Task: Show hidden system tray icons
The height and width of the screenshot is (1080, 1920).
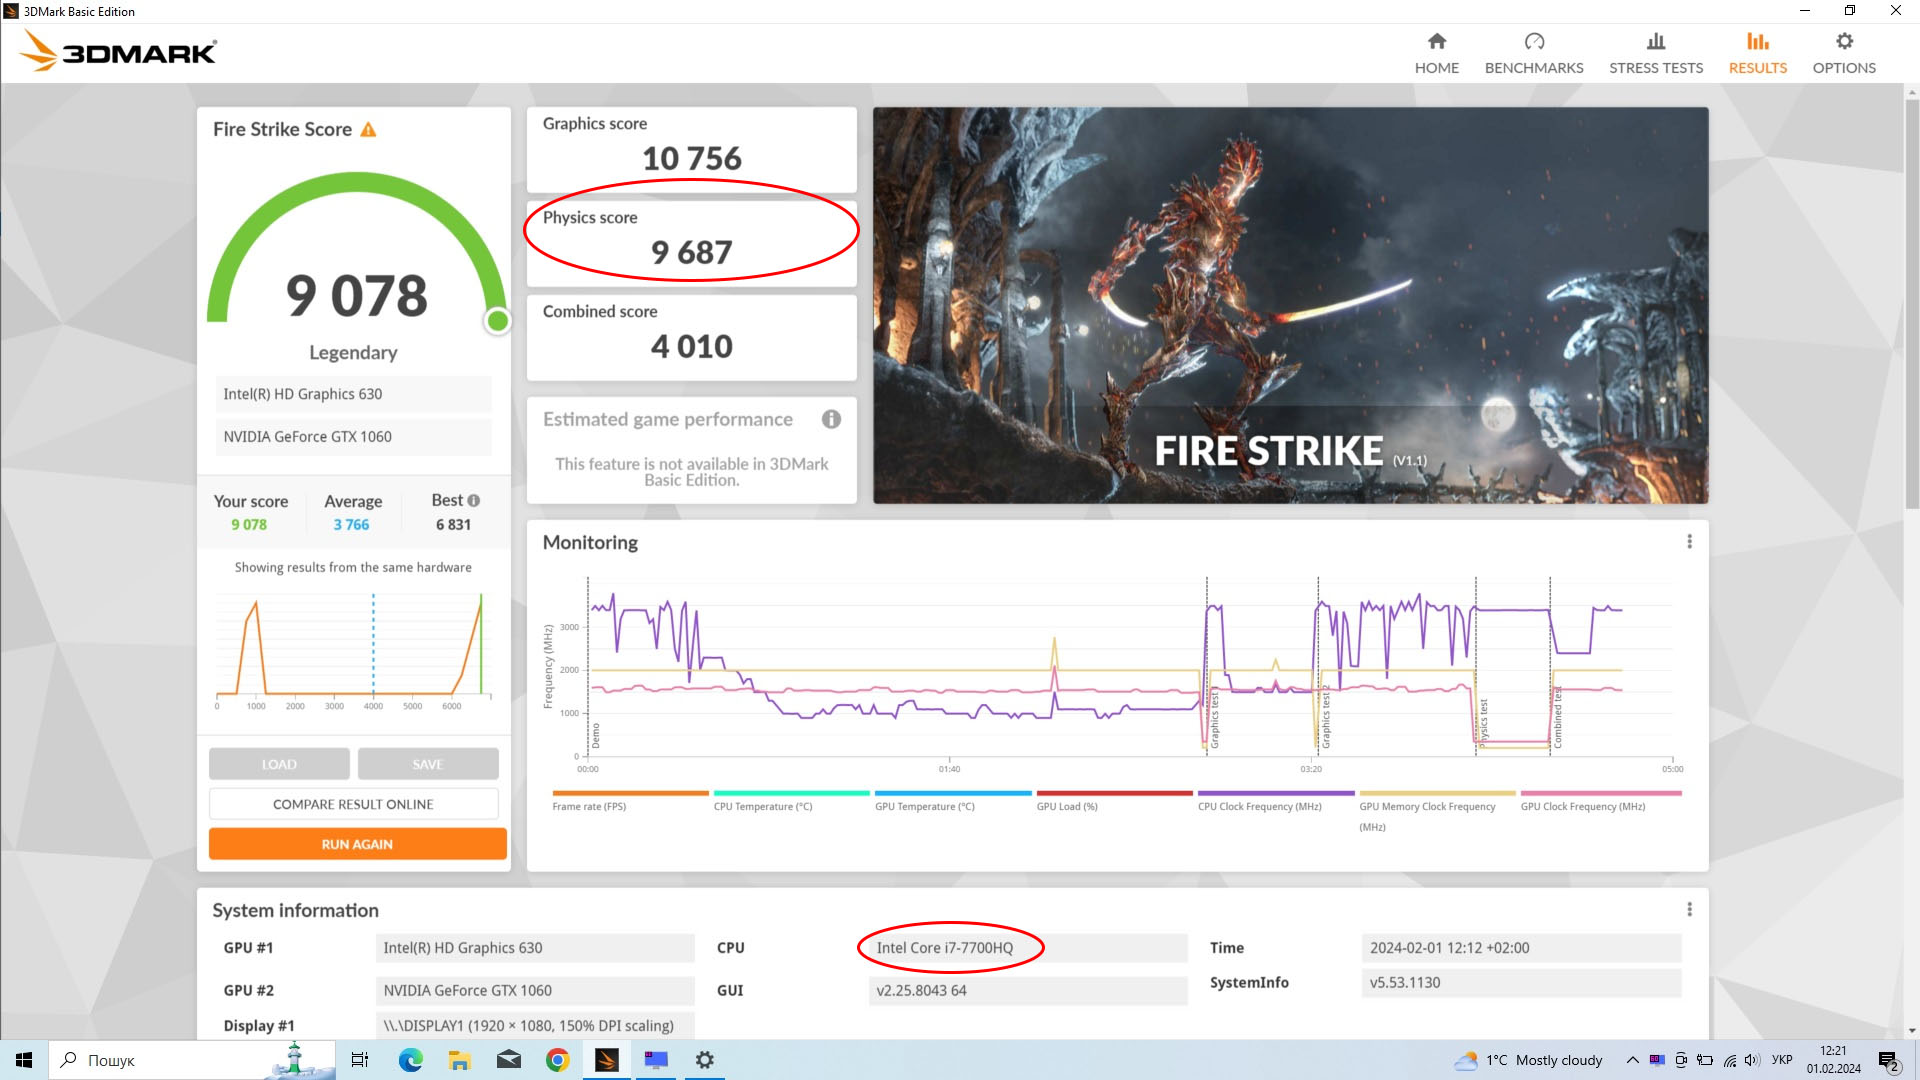Action: pyautogui.click(x=1632, y=1060)
